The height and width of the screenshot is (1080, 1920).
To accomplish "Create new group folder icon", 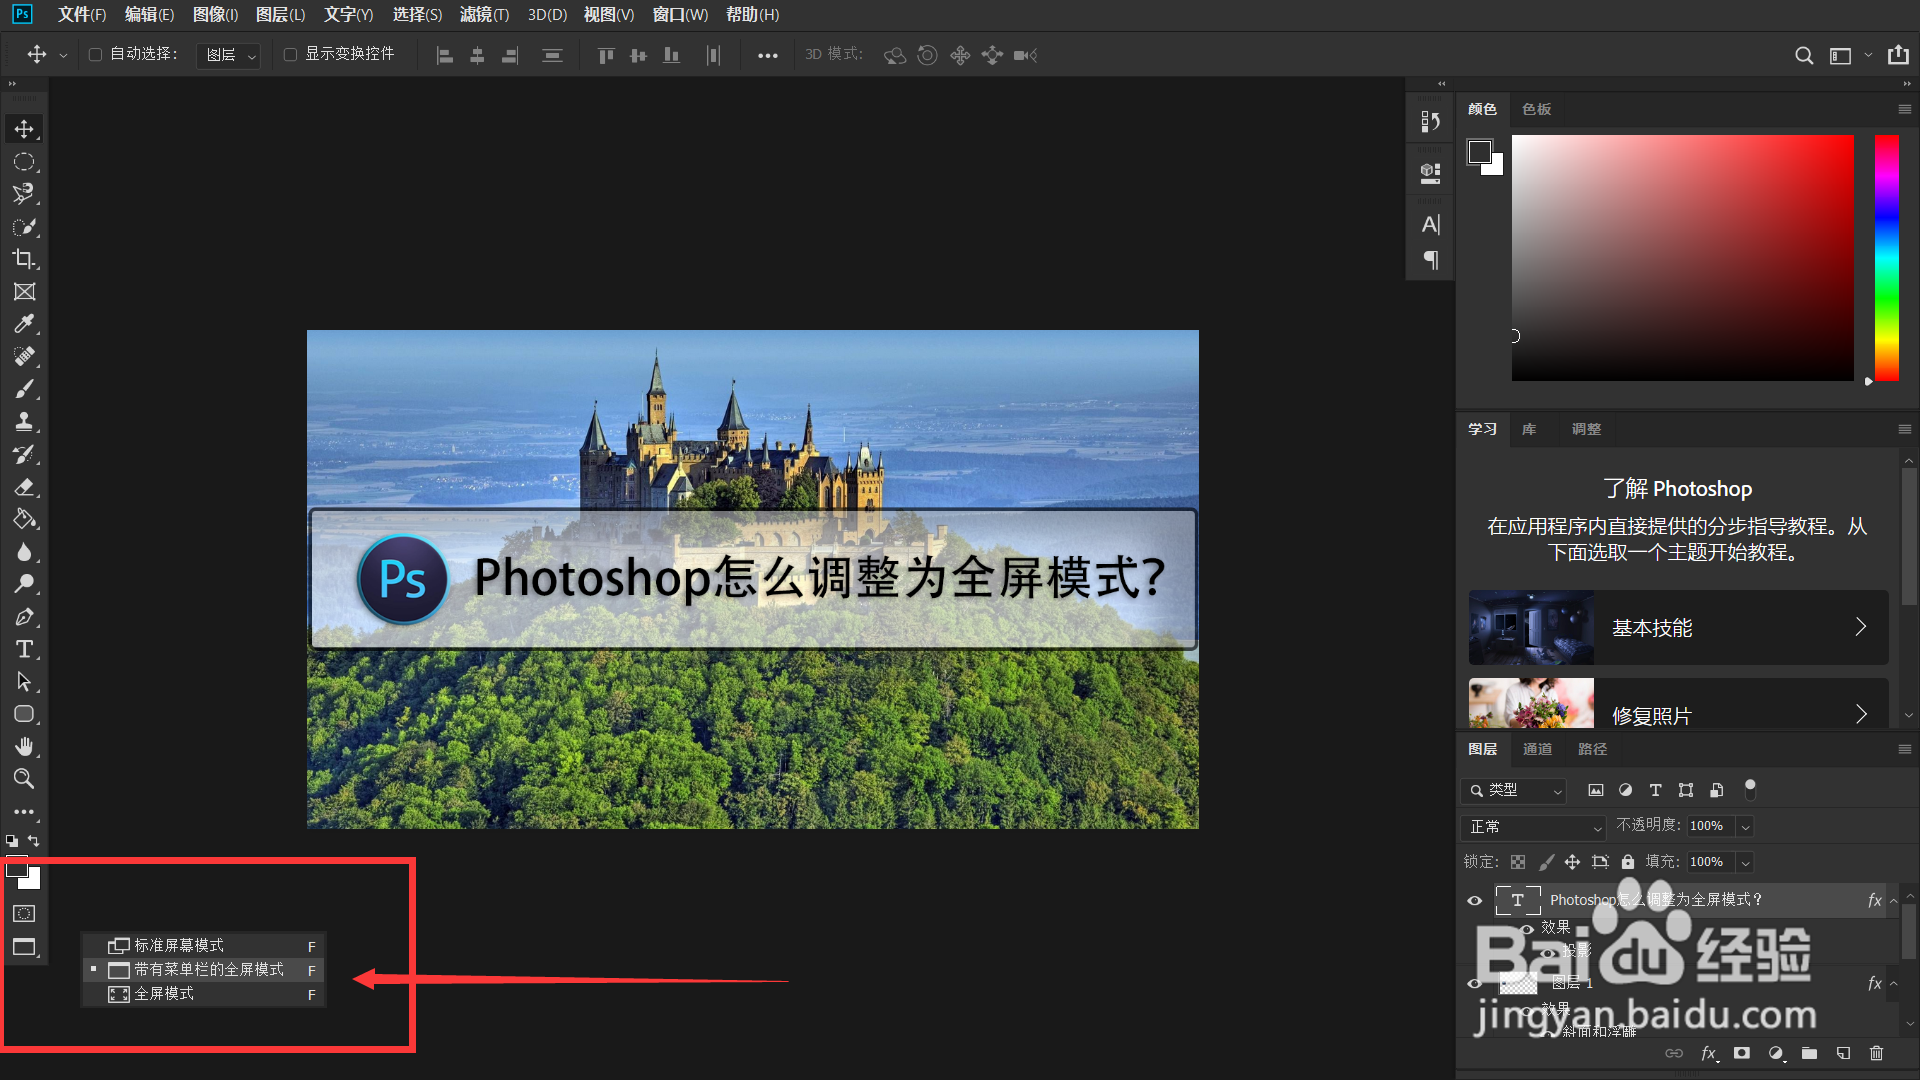I will [1809, 1053].
